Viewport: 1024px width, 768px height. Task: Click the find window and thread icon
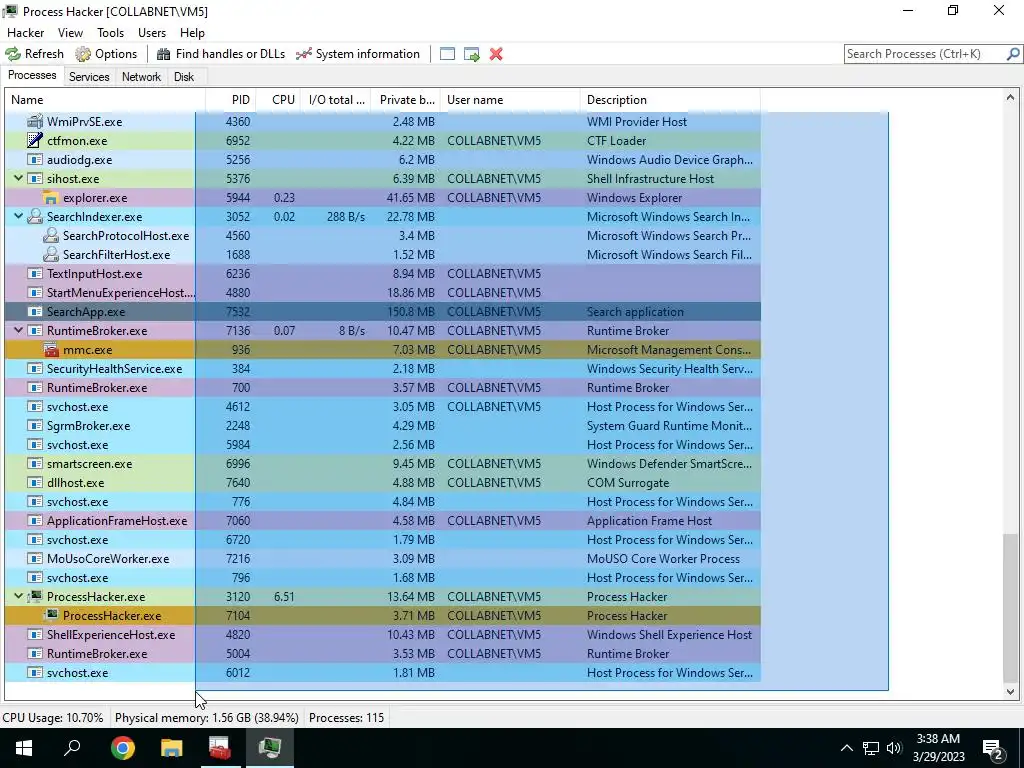[472, 54]
